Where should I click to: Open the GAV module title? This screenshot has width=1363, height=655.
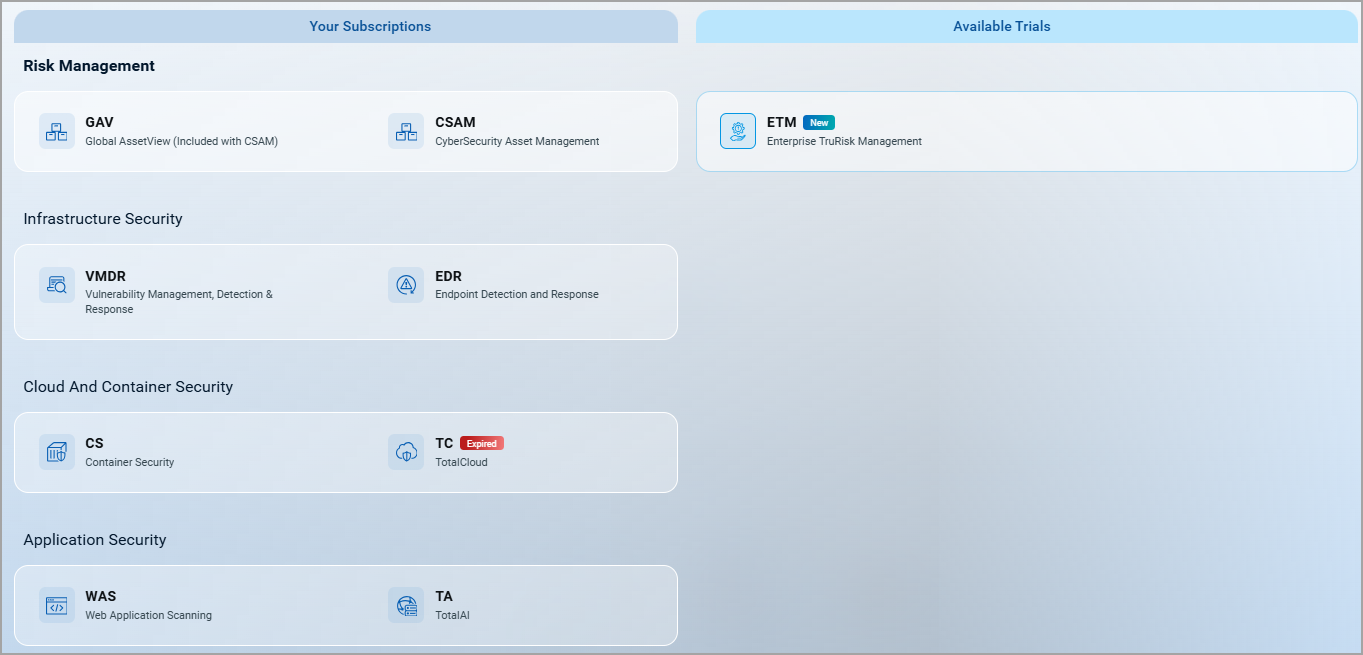(99, 122)
